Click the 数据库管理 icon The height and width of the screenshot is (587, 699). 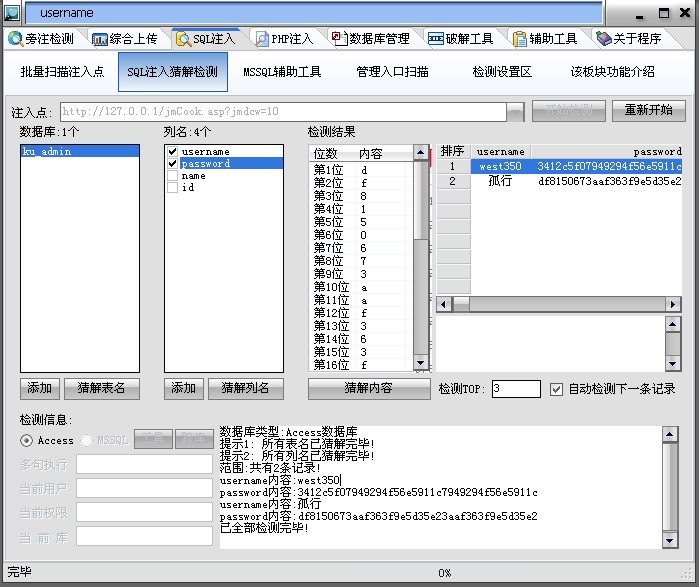pyautogui.click(x=340, y=38)
